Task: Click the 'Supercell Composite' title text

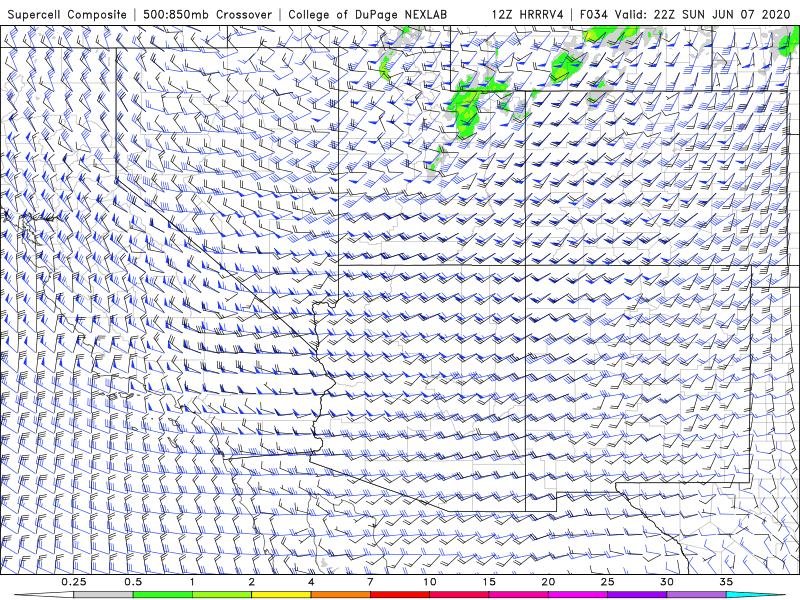Action: [67, 15]
